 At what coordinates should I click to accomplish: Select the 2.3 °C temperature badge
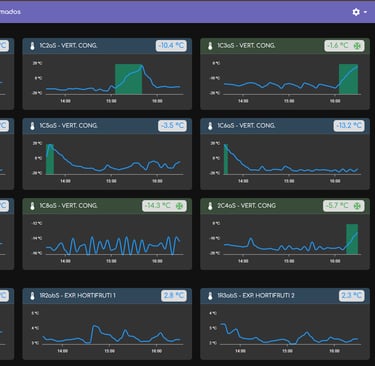click(x=351, y=296)
